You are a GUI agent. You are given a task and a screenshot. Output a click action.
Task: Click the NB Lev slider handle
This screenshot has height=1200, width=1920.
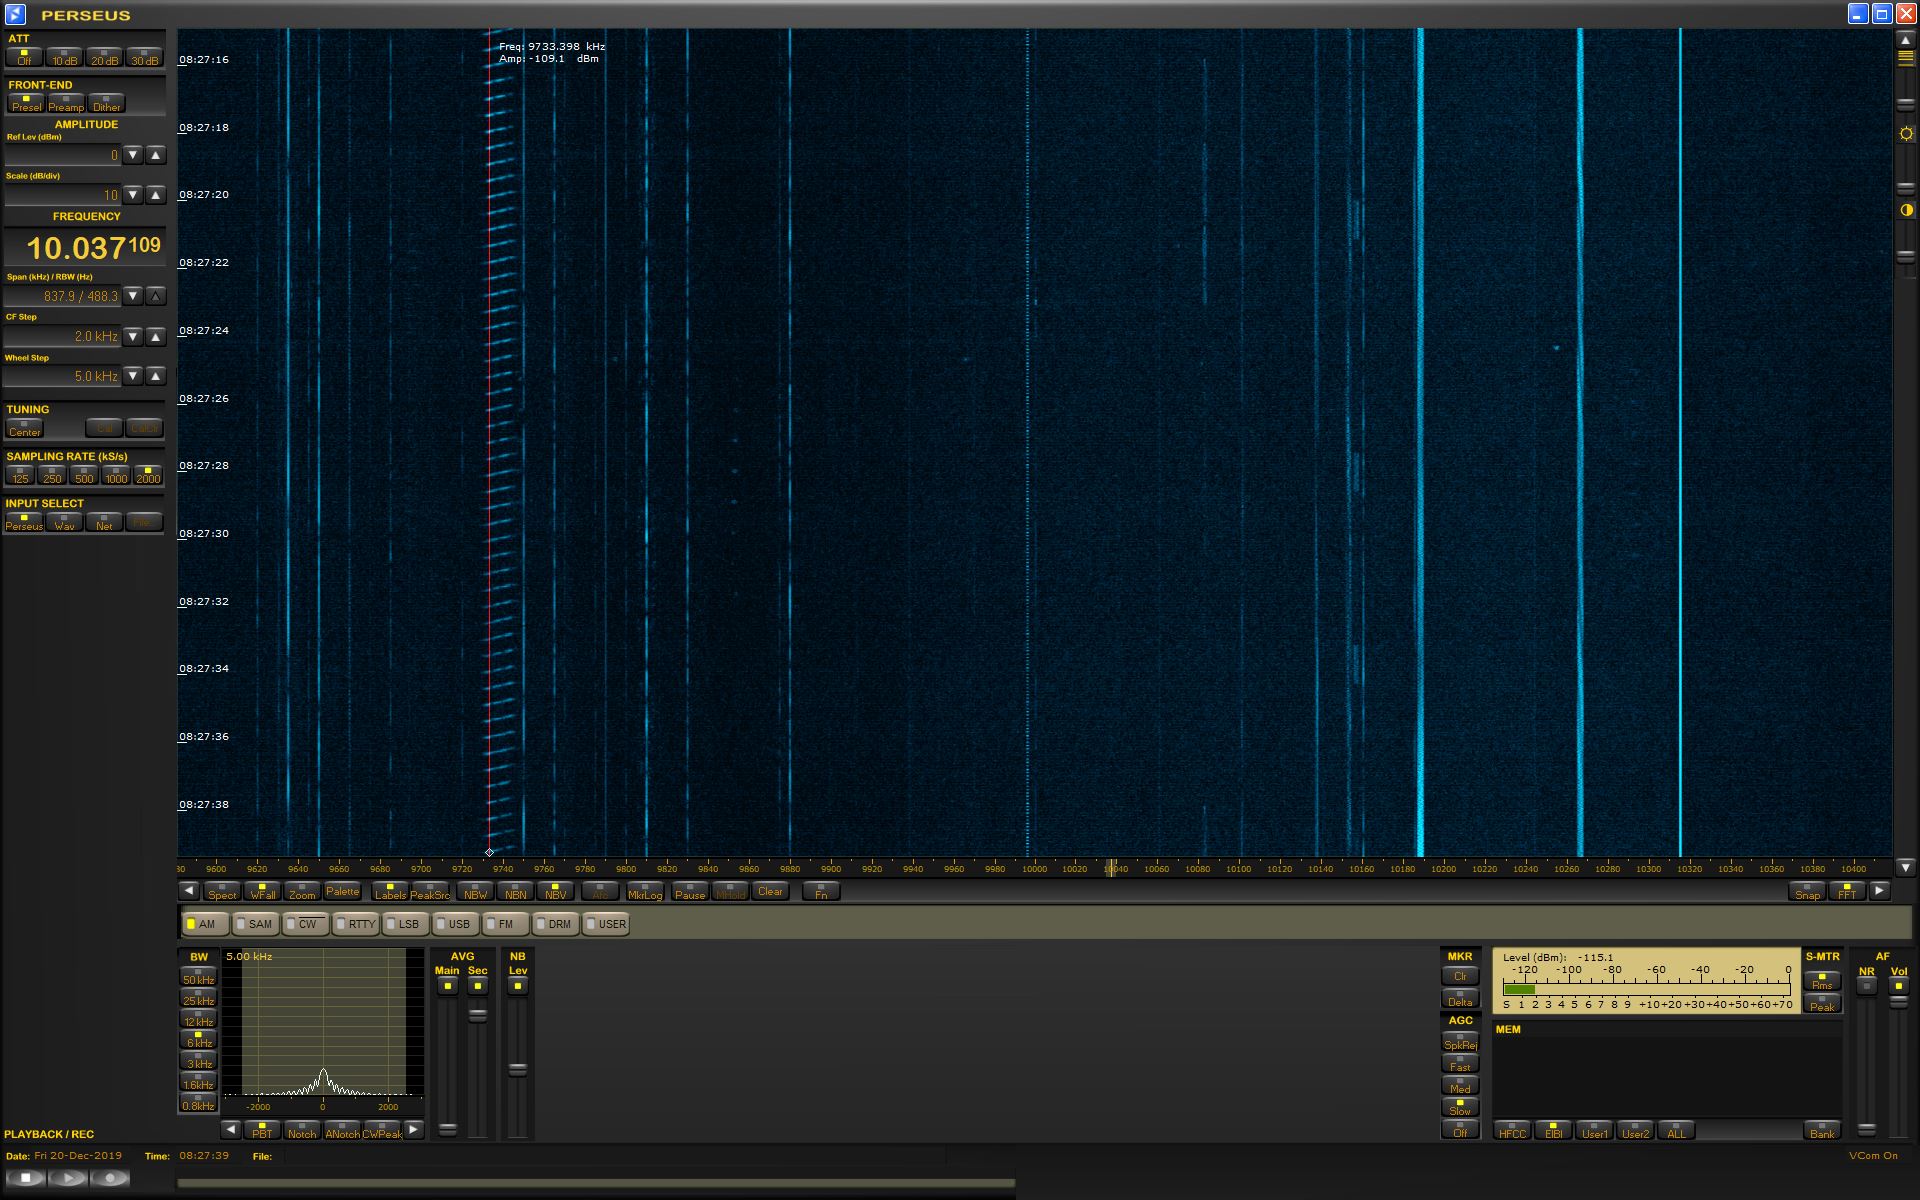[517, 1069]
